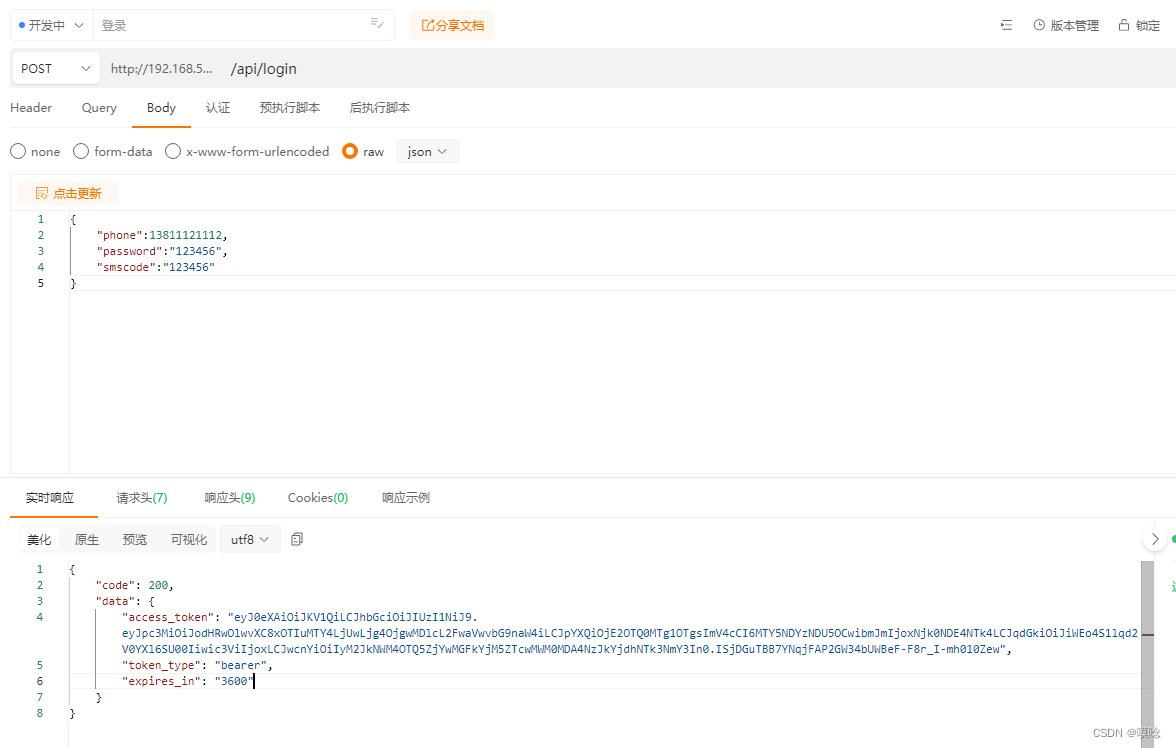
Task: Switch to the Header tab
Action: coord(31,108)
